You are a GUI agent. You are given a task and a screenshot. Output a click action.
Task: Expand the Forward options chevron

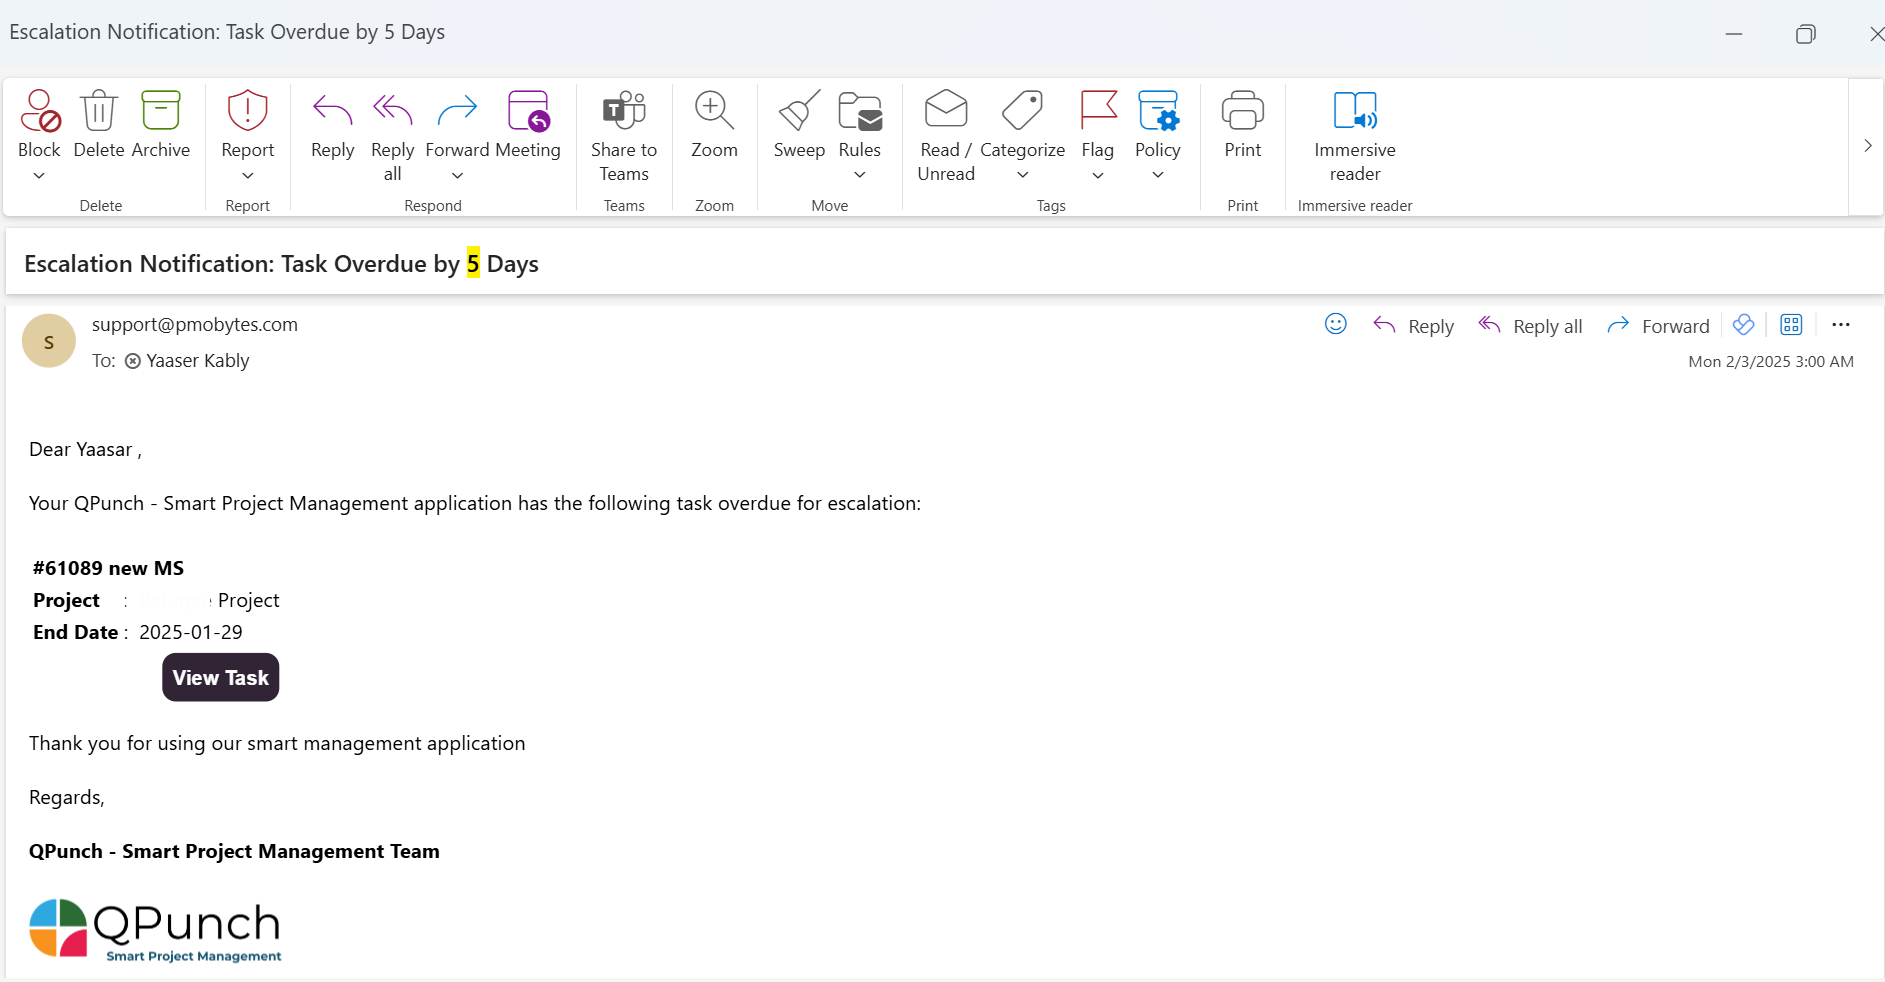[x=458, y=176]
